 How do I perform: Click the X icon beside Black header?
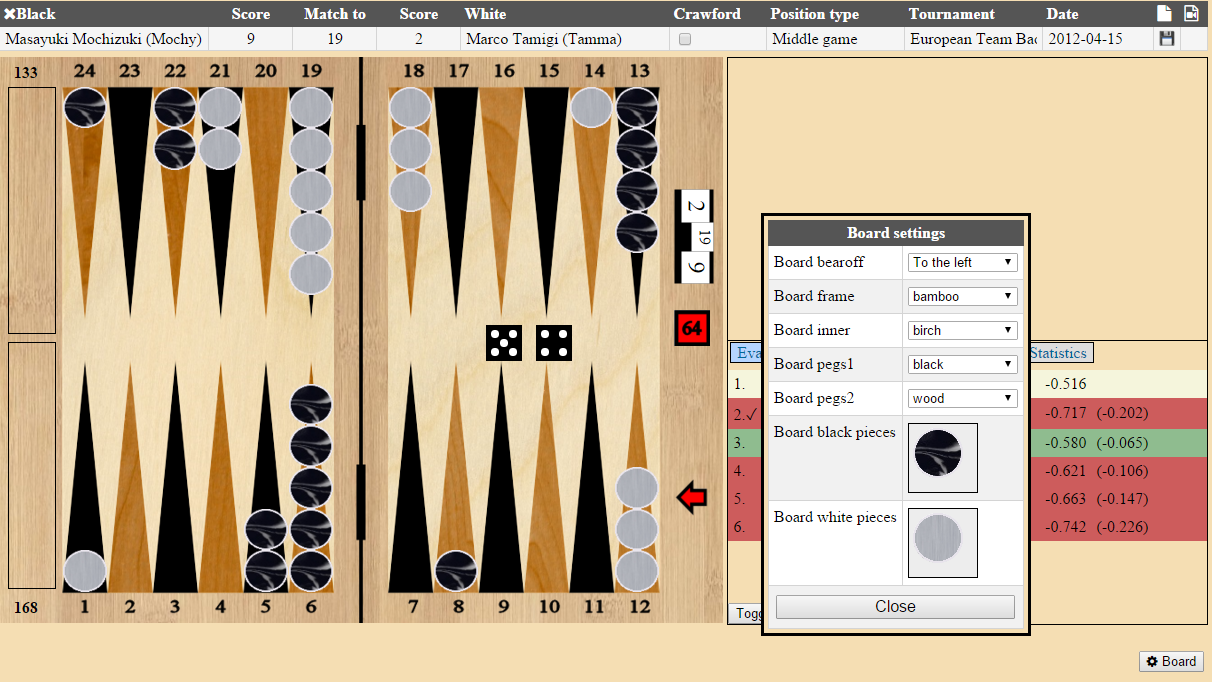coord(9,14)
